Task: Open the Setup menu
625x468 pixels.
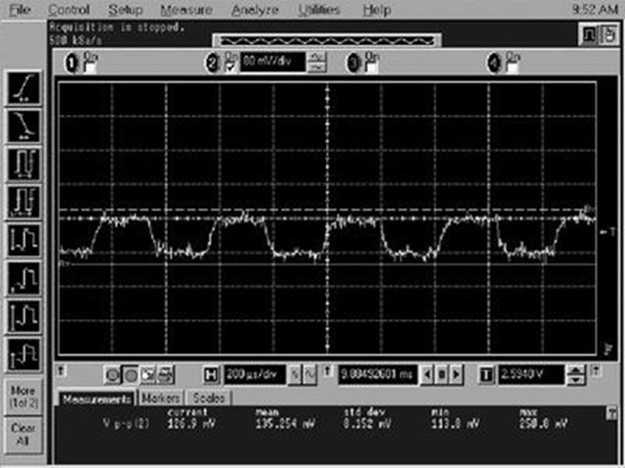Action: pos(125,10)
